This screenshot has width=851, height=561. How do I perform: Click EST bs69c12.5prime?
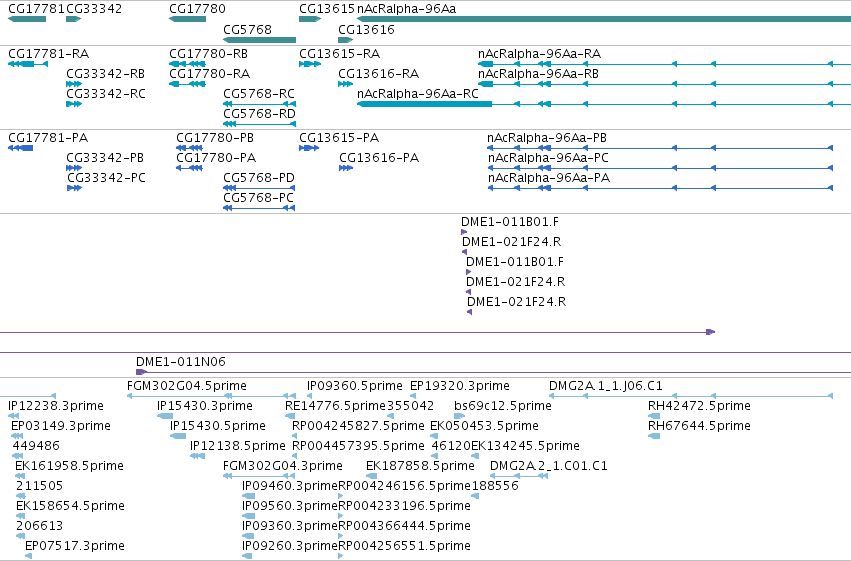click(x=503, y=406)
